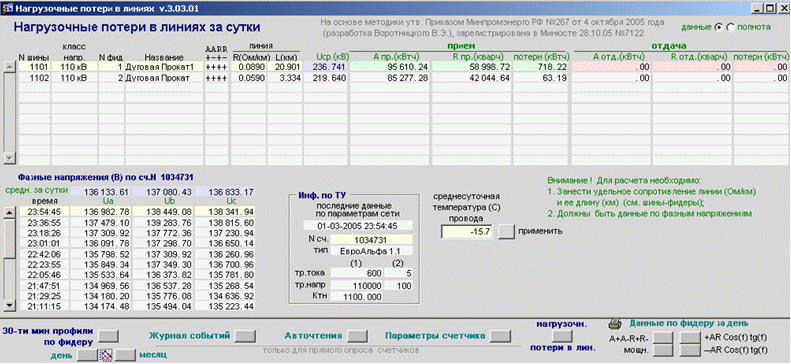The height and width of the screenshot is (364, 791).
Task: Click the 30-ти мин профили по фидеру button
Action: coord(108,336)
